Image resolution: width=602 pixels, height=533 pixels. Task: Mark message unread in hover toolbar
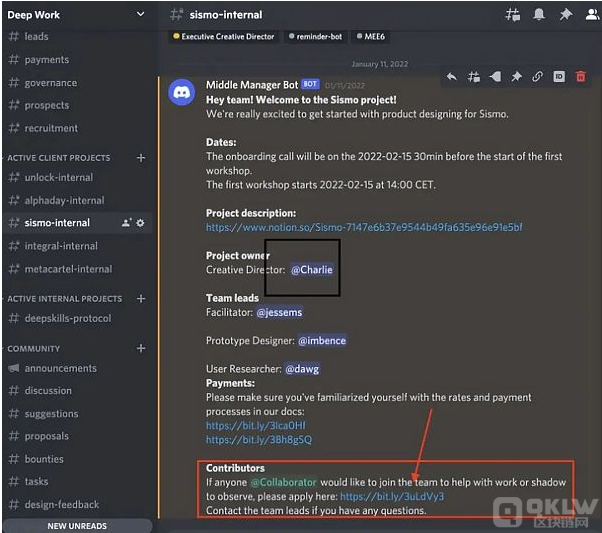tap(495, 77)
